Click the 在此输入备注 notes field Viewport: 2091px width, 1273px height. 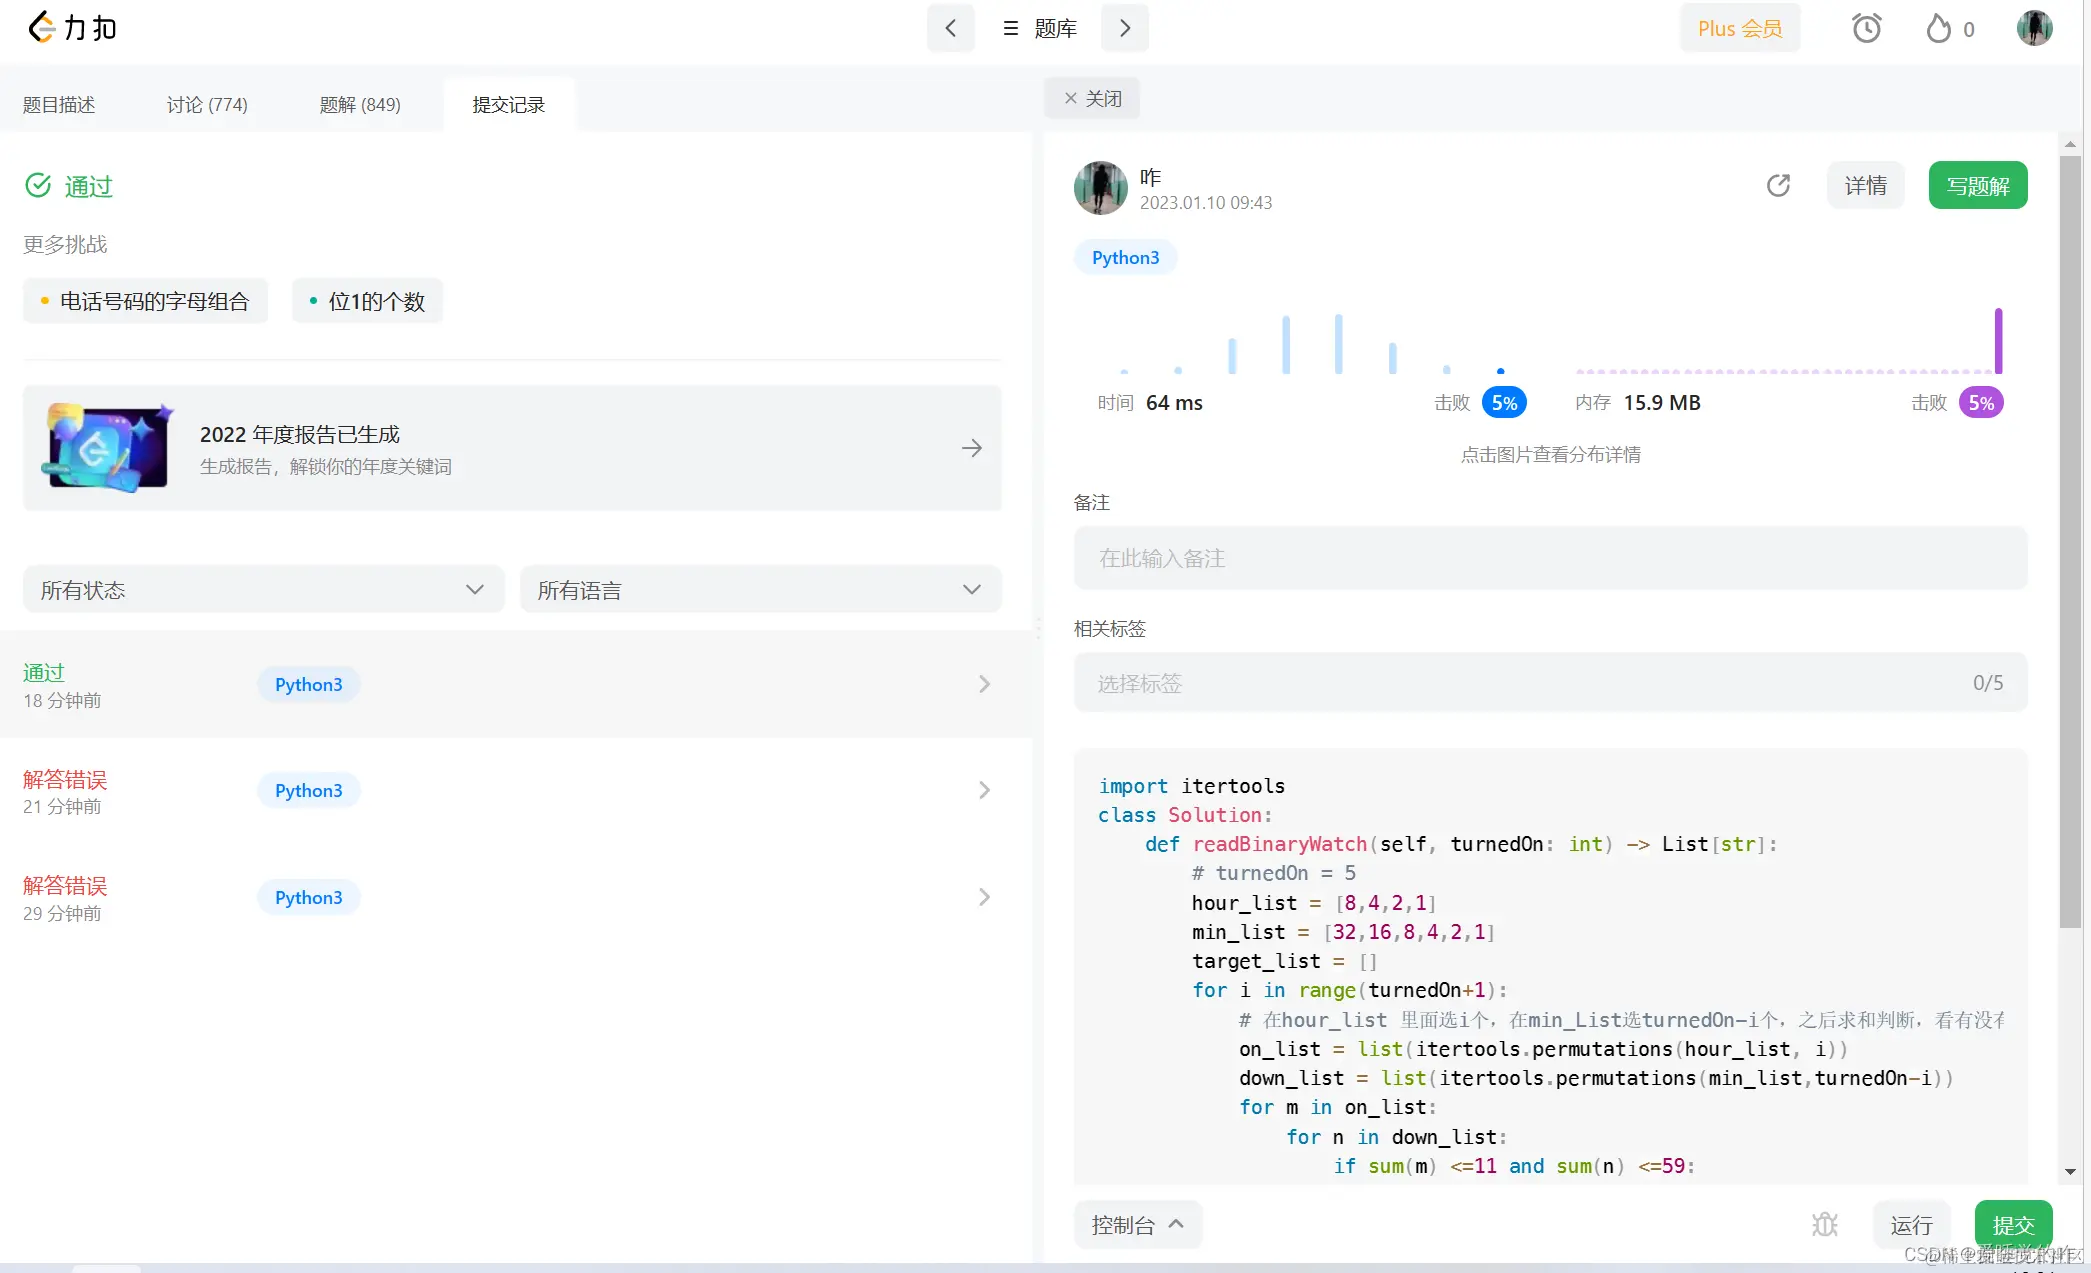coord(1549,558)
